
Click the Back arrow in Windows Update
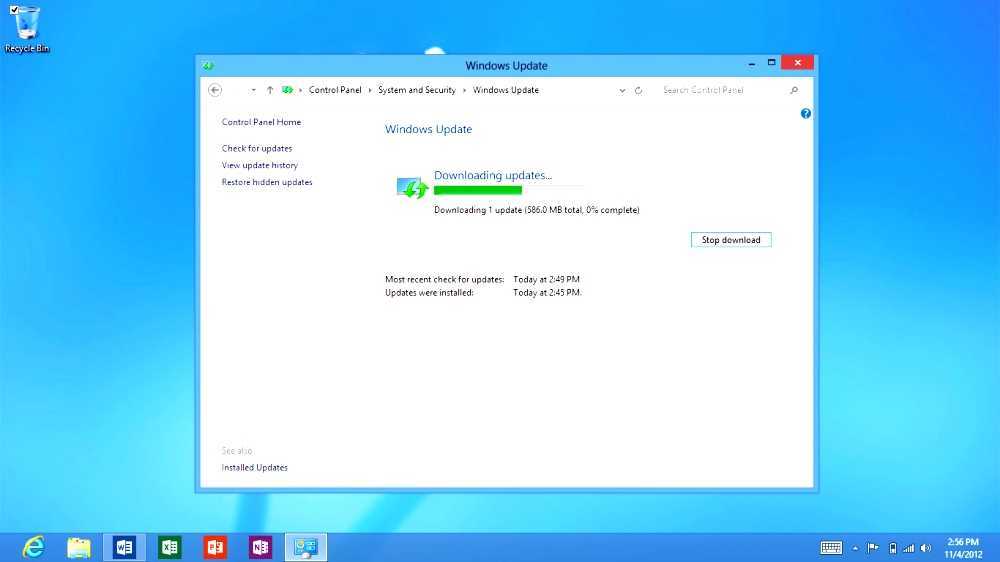pyautogui.click(x=215, y=90)
